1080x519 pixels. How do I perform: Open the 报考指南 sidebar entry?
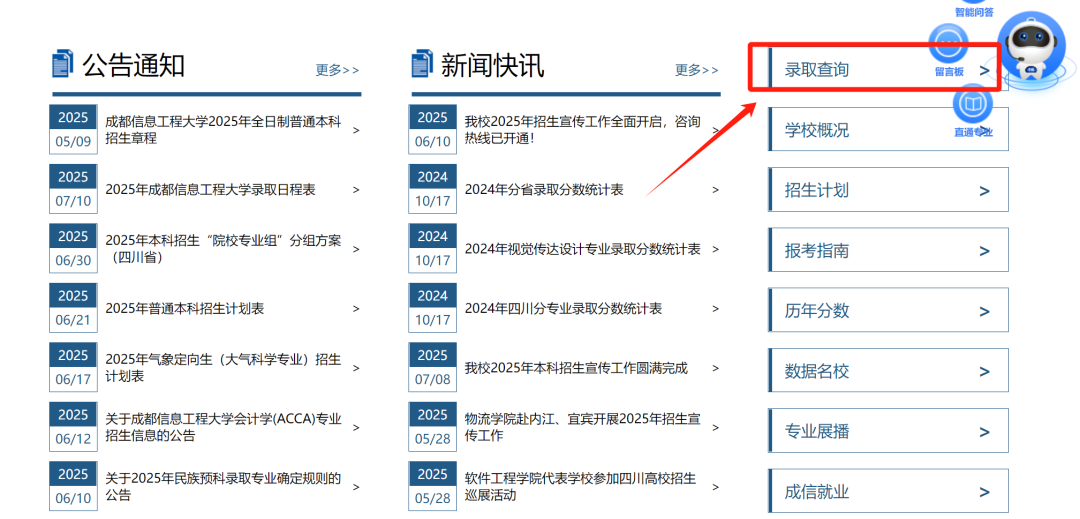[x=889, y=250]
